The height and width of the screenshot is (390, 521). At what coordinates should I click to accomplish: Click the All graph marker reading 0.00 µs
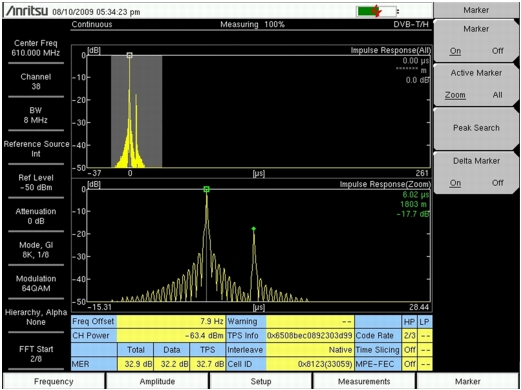point(416,61)
